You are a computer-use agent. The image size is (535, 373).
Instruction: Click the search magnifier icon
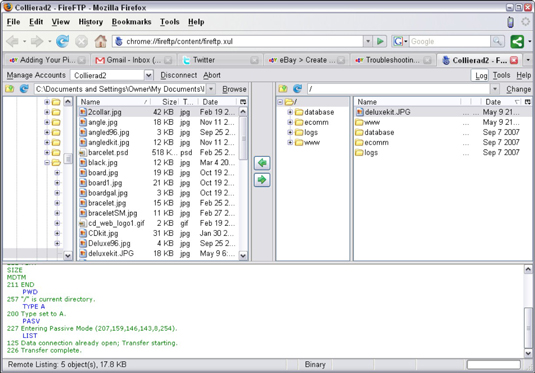497,41
